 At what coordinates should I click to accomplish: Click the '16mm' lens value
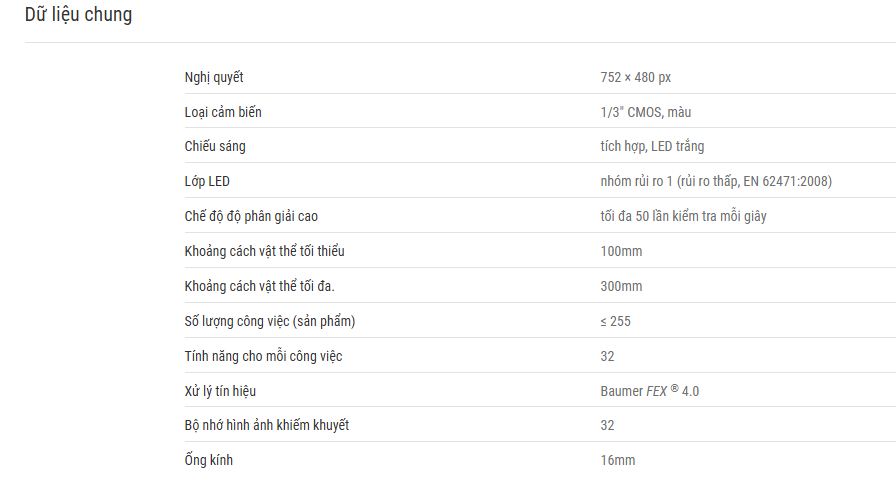pos(617,460)
